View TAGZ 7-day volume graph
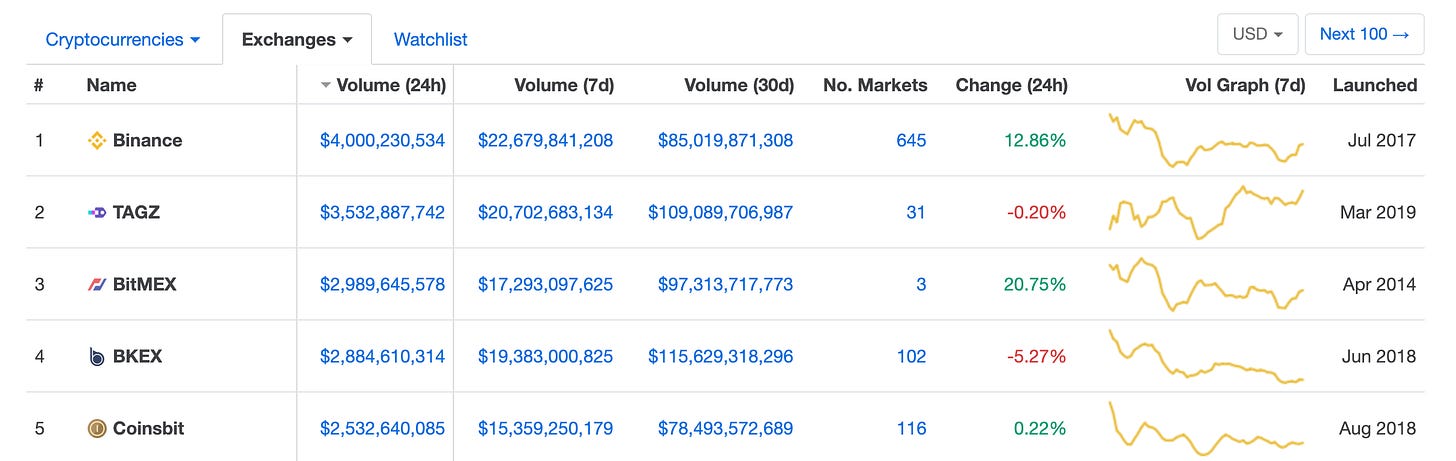 (x=1206, y=212)
